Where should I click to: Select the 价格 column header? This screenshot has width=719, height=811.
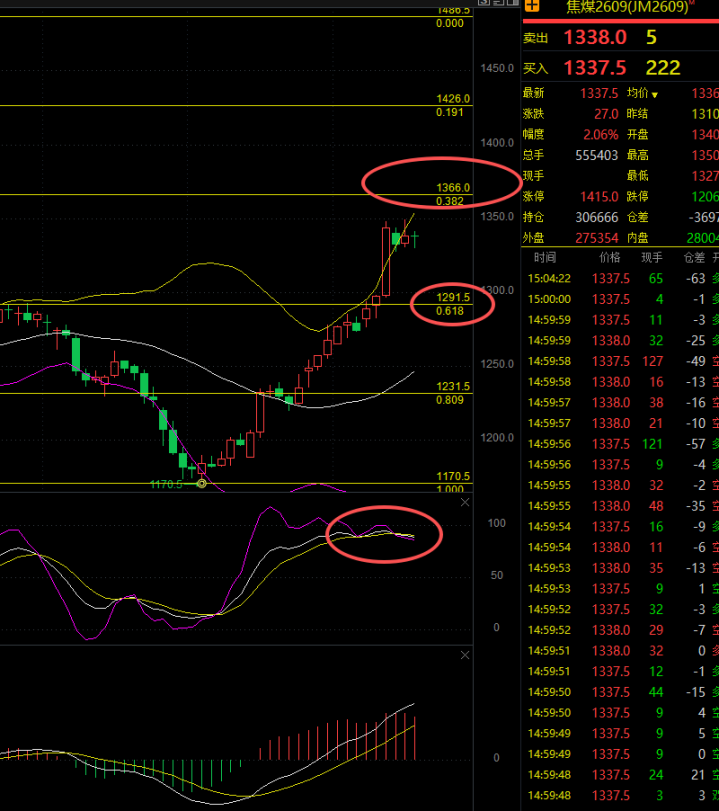[x=610, y=258]
